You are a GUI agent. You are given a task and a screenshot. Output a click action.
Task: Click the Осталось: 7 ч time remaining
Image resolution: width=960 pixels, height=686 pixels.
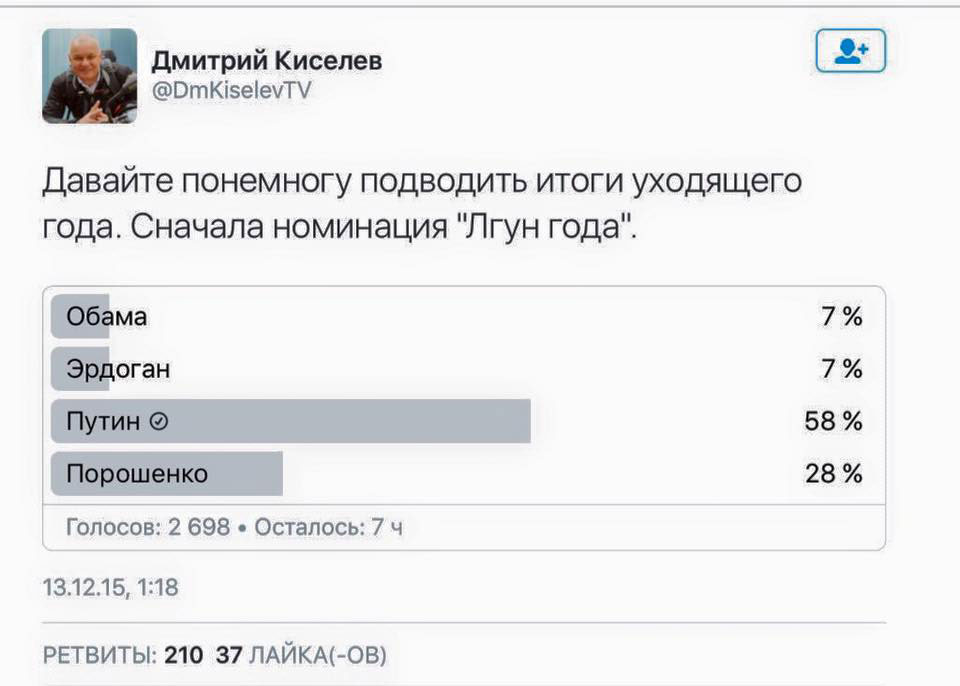coord(329,526)
